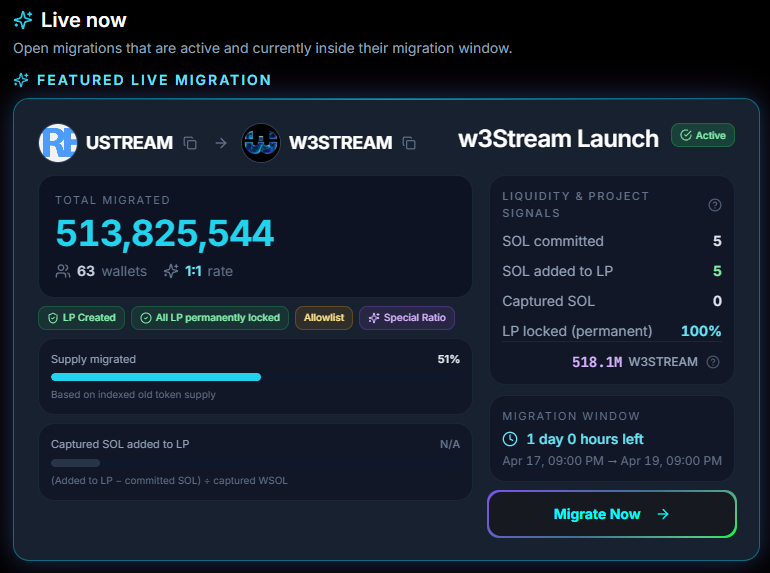The width and height of the screenshot is (770, 573).
Task: Select All LP permanently locked badge
Action: tap(210, 318)
